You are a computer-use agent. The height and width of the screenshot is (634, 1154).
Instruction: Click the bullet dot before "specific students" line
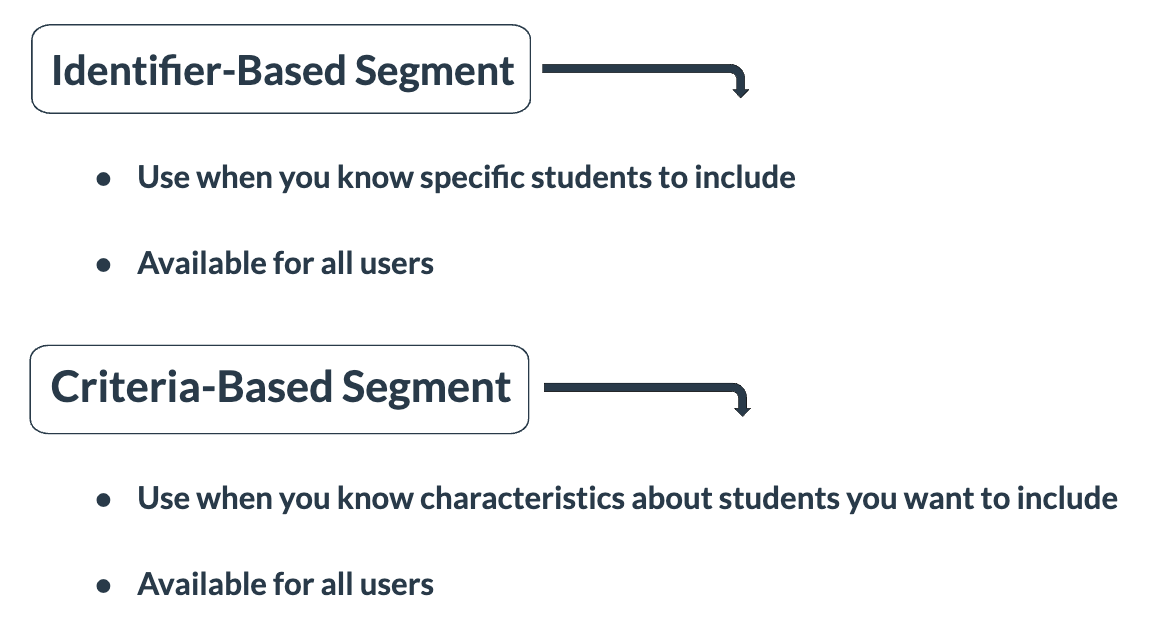pyautogui.click(x=103, y=180)
